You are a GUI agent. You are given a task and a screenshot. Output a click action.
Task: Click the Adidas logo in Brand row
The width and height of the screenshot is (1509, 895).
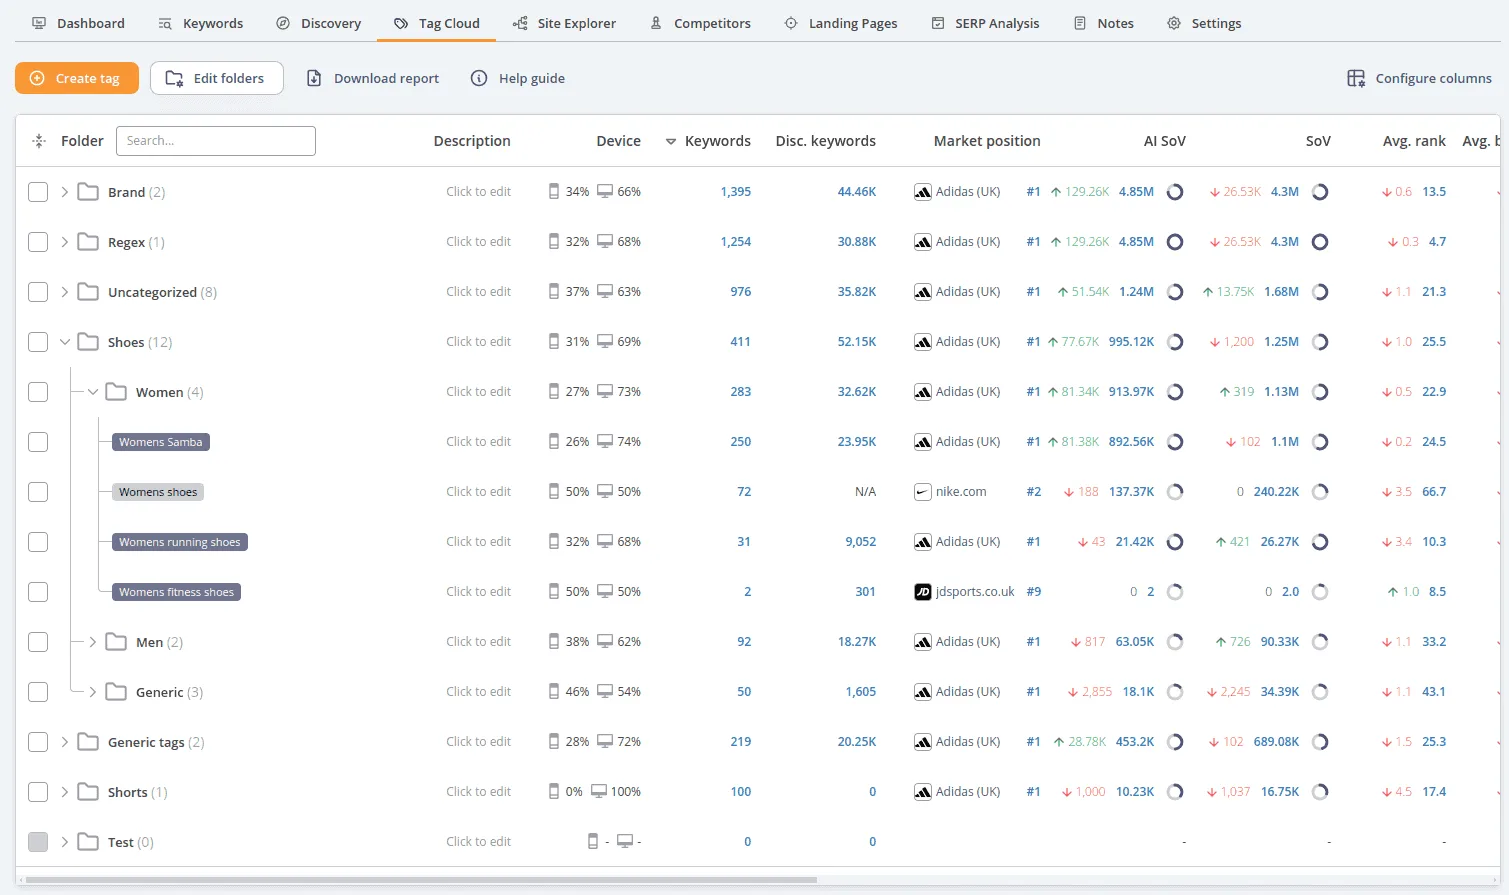[923, 192]
